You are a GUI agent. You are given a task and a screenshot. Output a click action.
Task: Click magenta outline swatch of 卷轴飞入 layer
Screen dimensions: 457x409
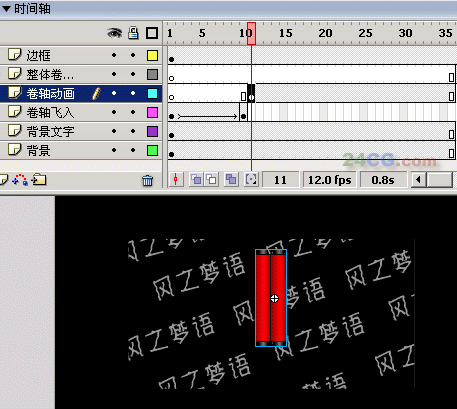pyautogui.click(x=152, y=112)
